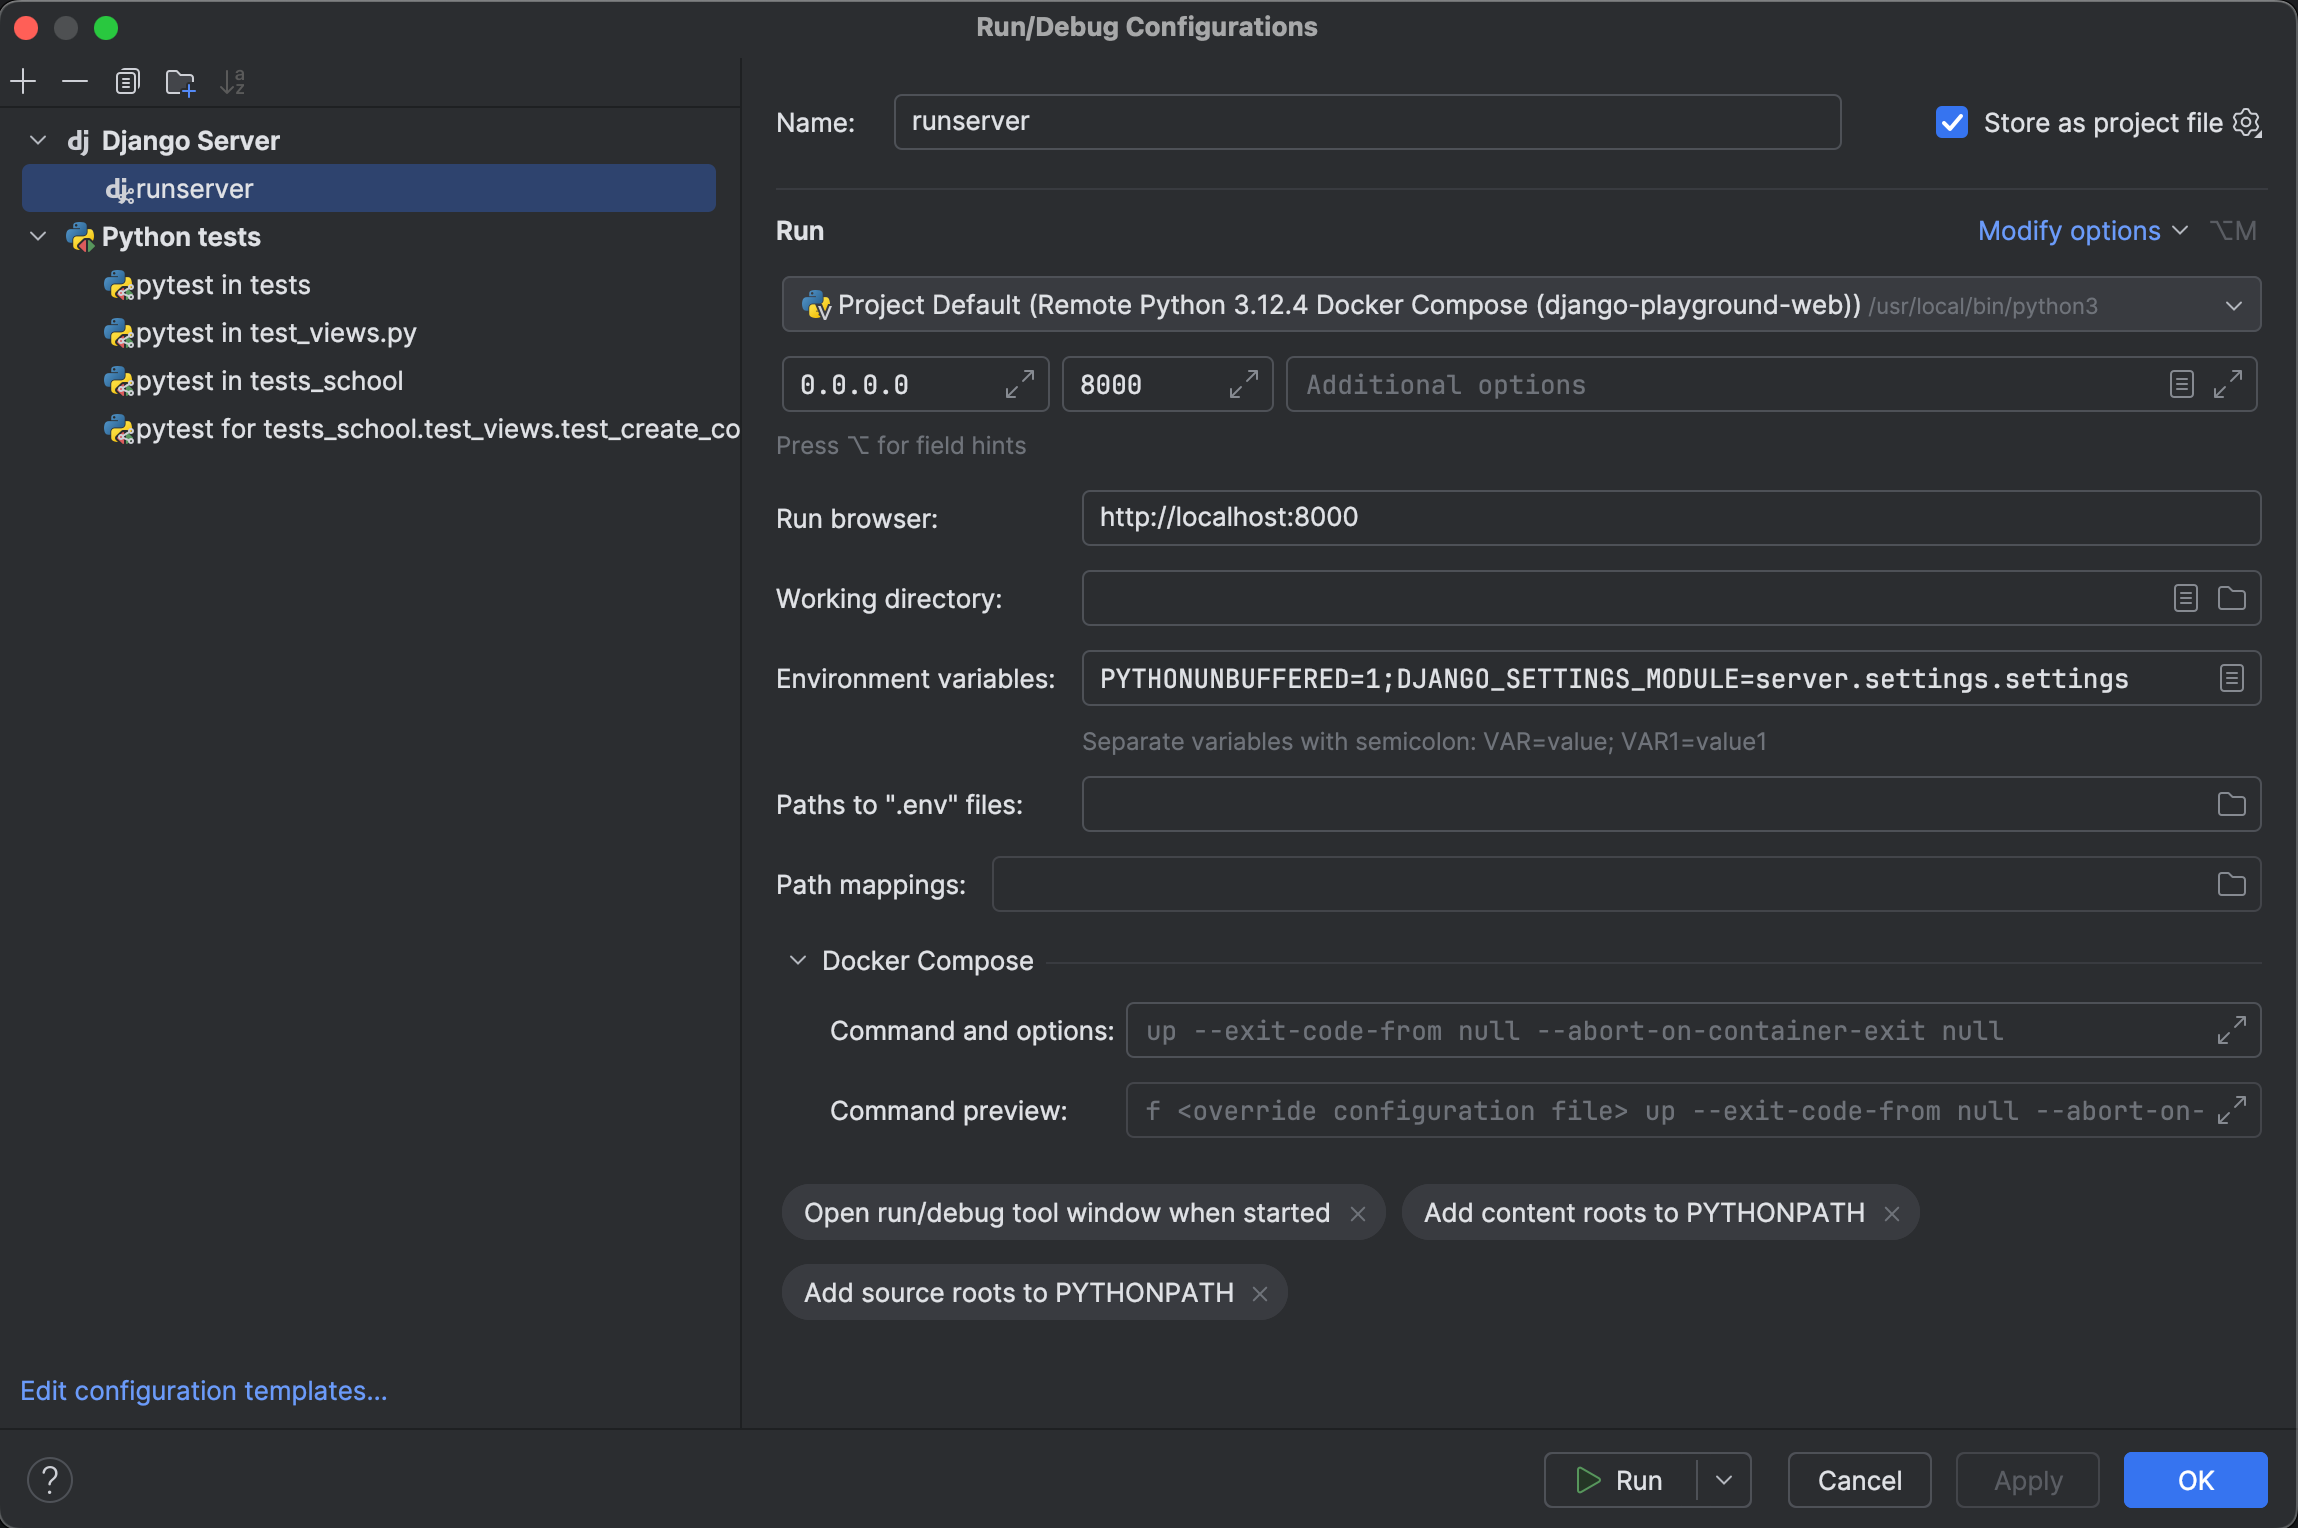Click the Add New Configuration plus icon
This screenshot has width=2298, height=1528.
pos(23,81)
